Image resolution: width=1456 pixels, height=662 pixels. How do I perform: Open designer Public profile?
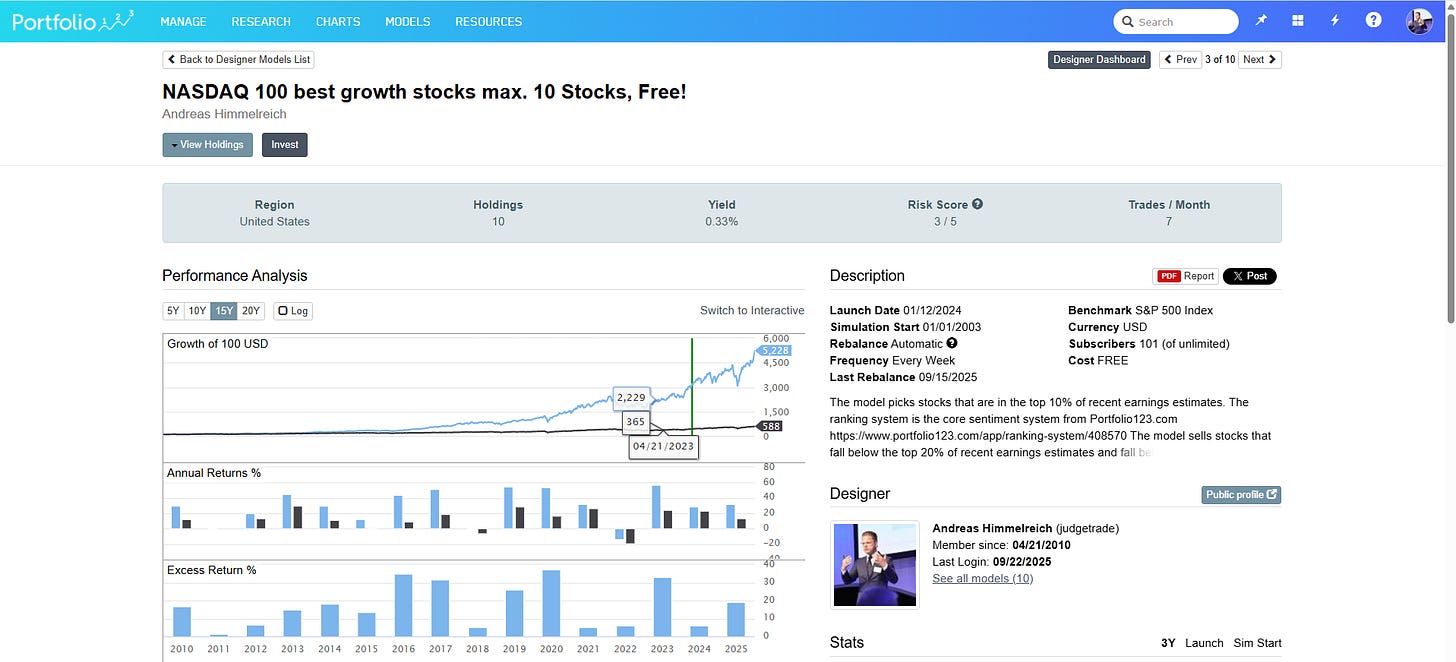point(1241,494)
